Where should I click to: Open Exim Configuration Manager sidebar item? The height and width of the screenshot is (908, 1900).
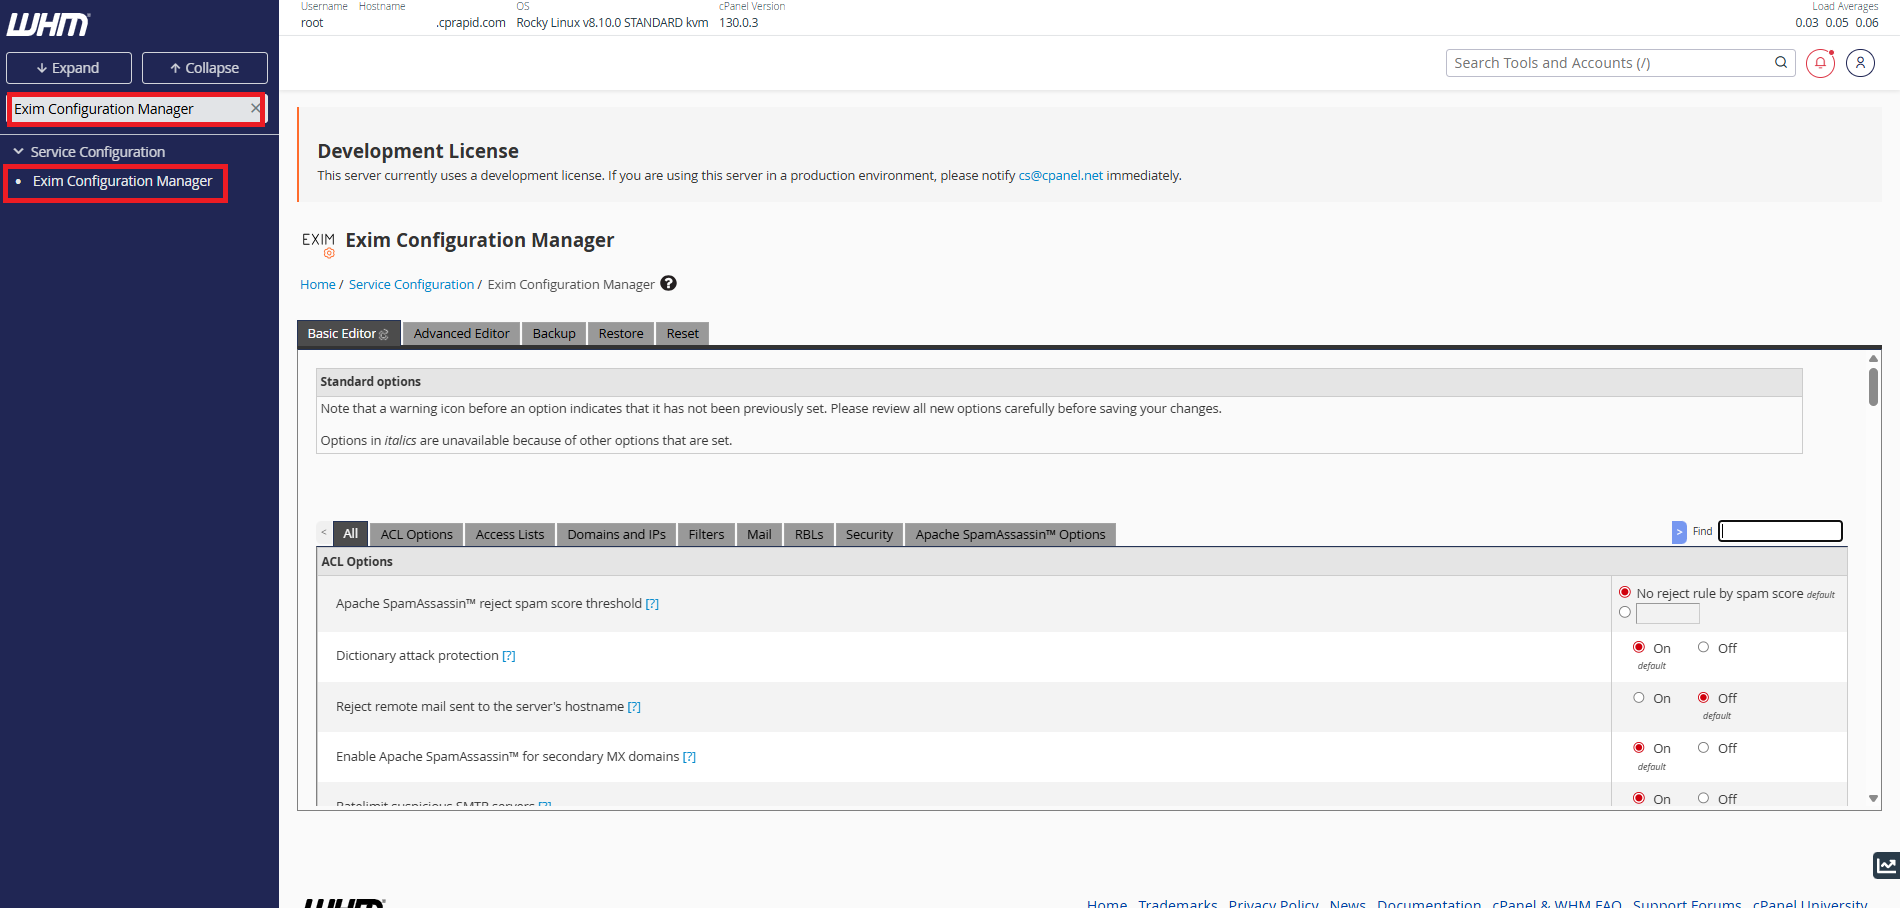(122, 181)
